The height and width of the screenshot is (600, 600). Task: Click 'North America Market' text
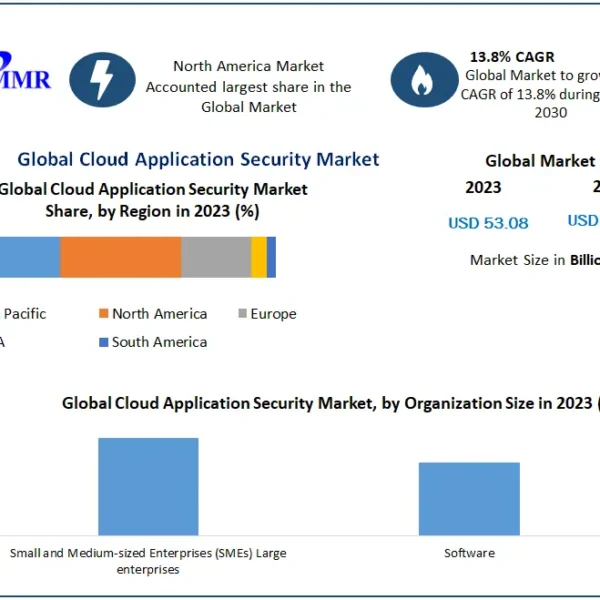(x=249, y=66)
